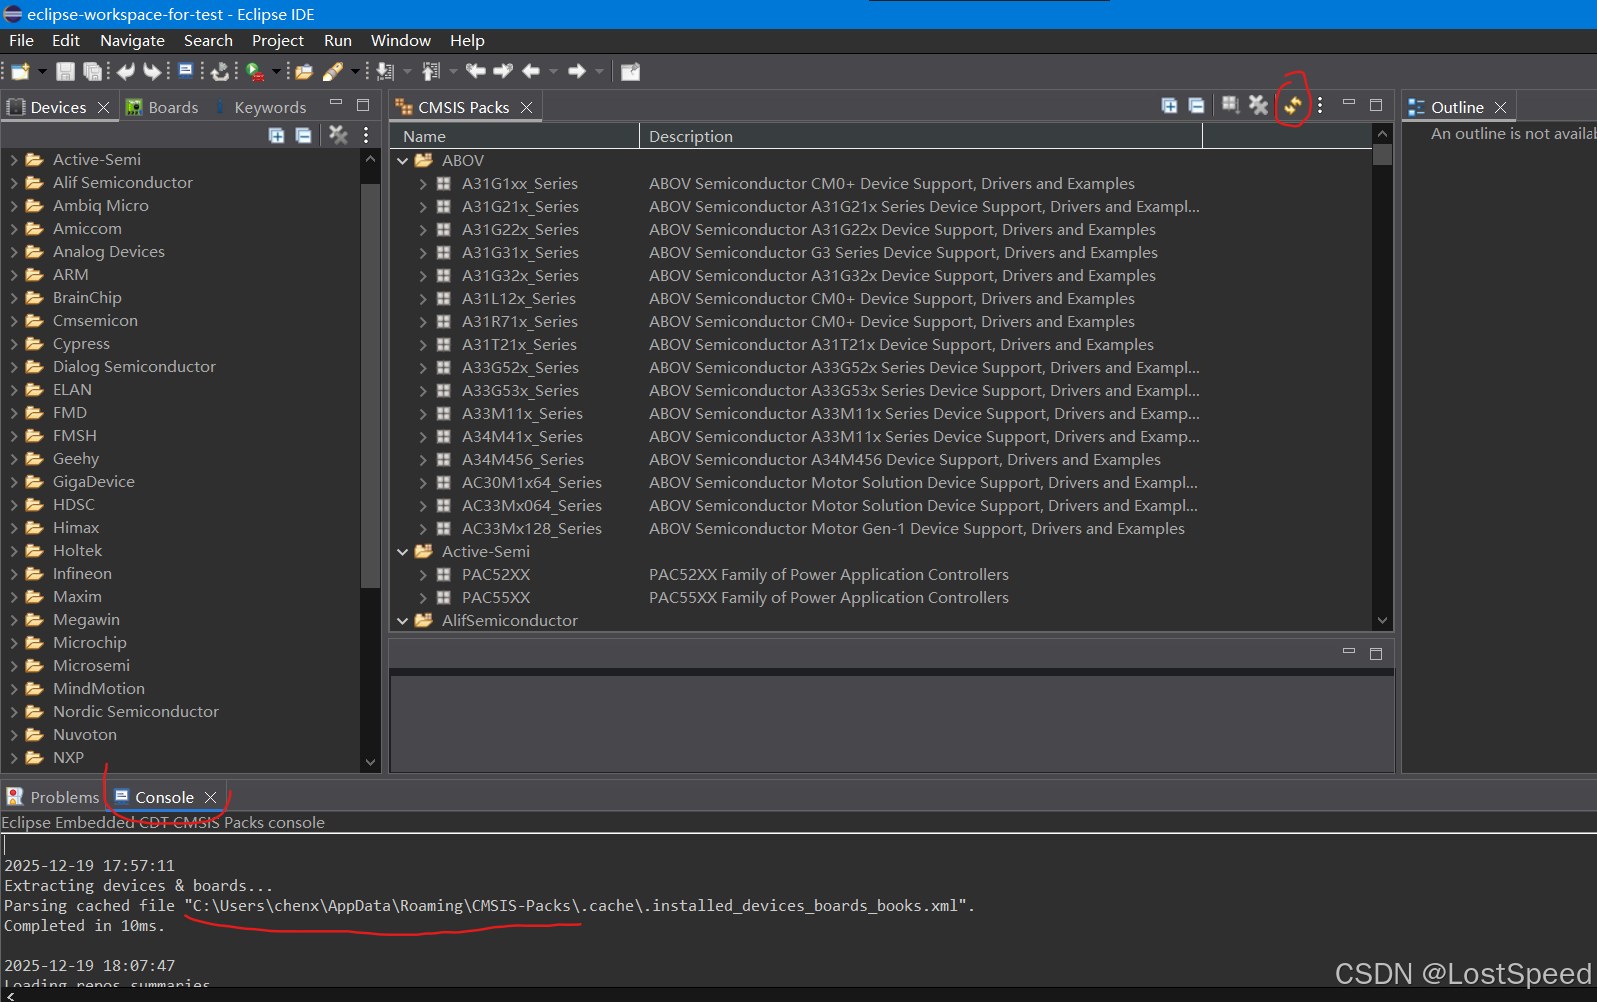Open the Search icon dropdown arrow

tap(354, 71)
